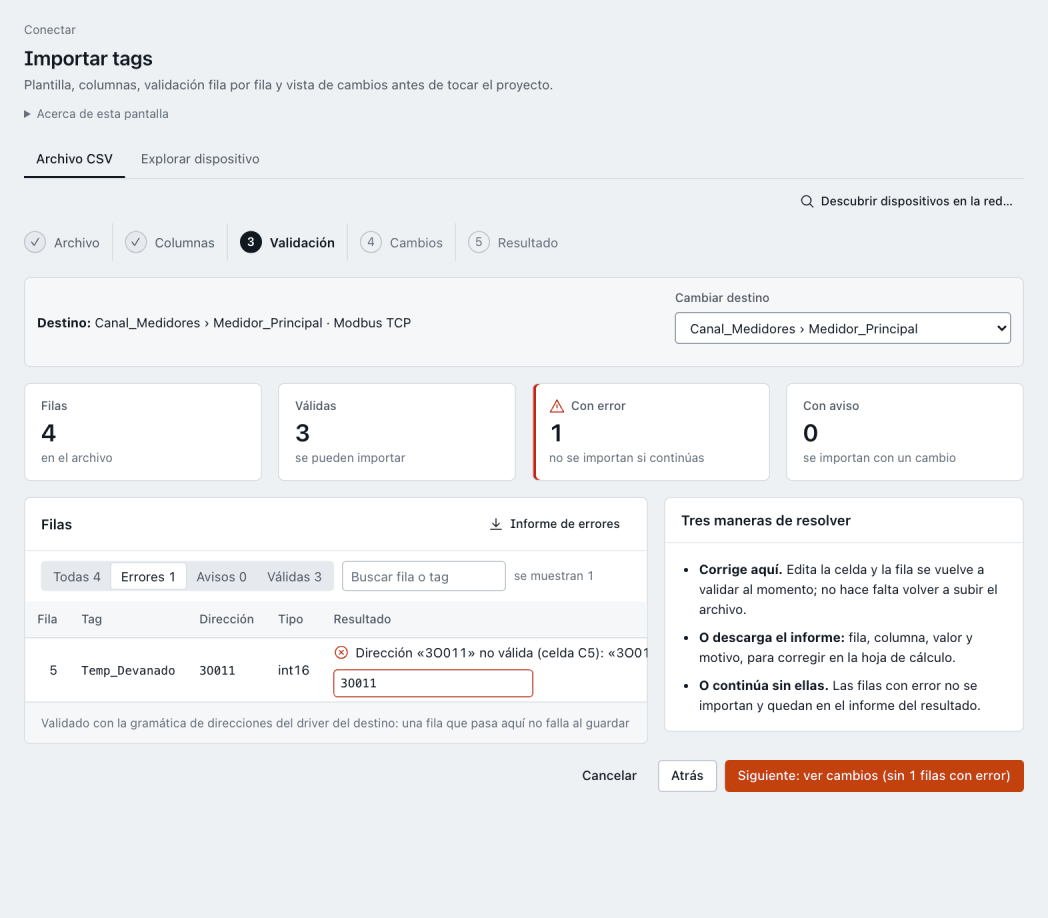This screenshot has width=1048, height=918.
Task: Click the Filas summary card count
Action: point(48,433)
